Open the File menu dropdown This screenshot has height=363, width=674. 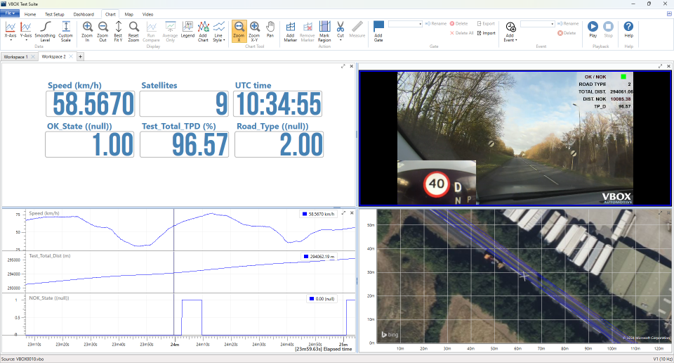(x=9, y=14)
